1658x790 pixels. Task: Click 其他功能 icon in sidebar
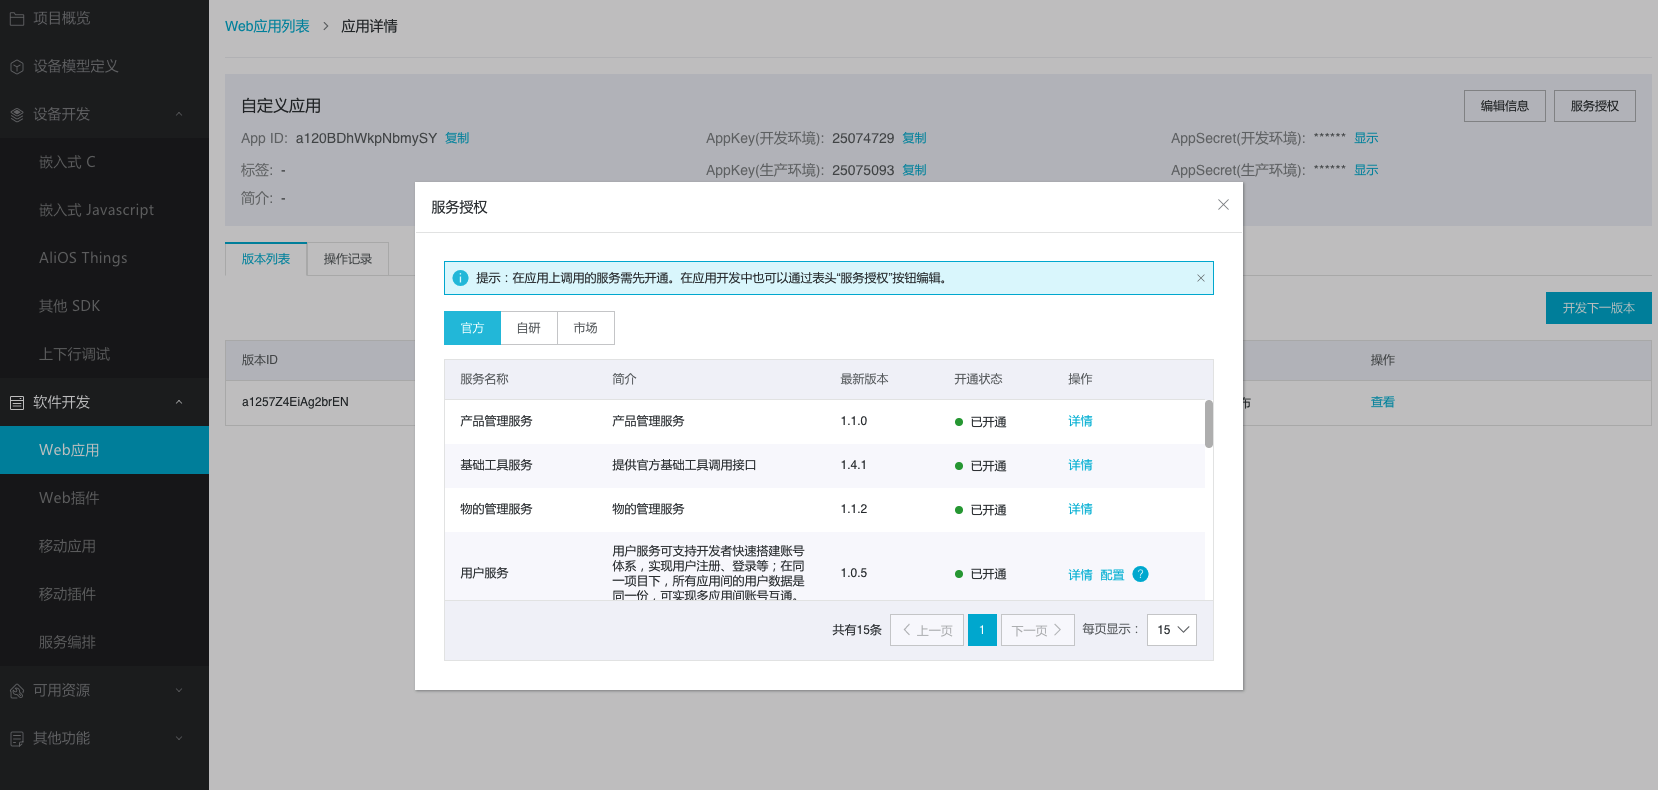[x=17, y=738]
